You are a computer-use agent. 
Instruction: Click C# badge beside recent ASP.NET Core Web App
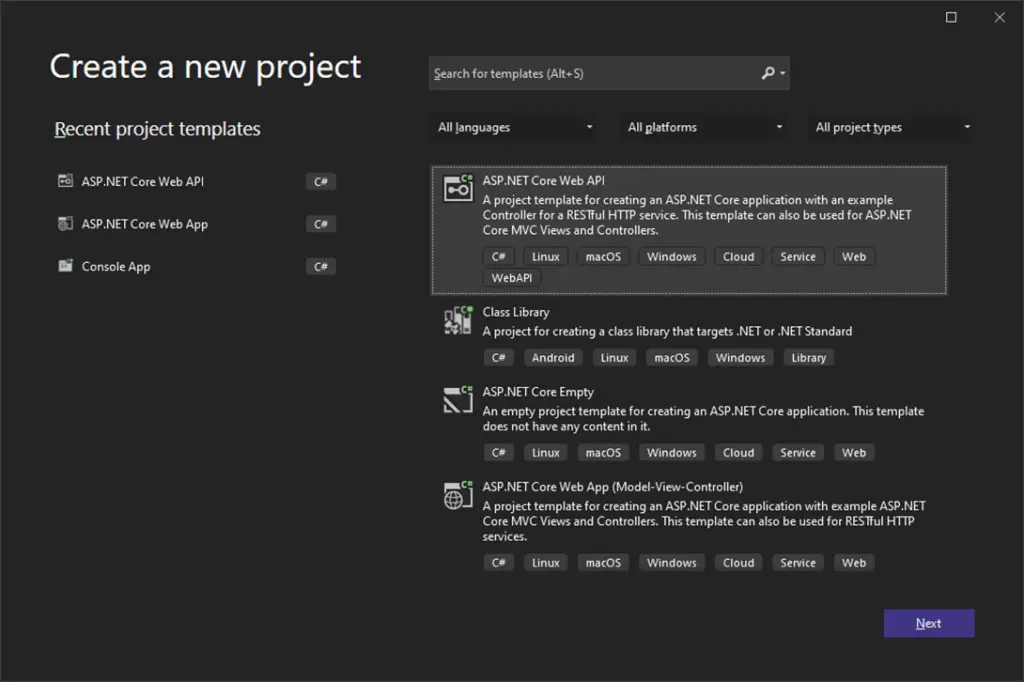coord(321,224)
